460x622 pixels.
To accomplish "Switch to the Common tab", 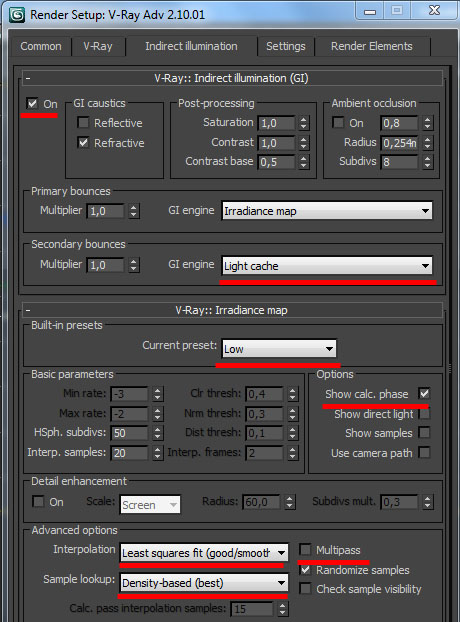I will point(41,46).
